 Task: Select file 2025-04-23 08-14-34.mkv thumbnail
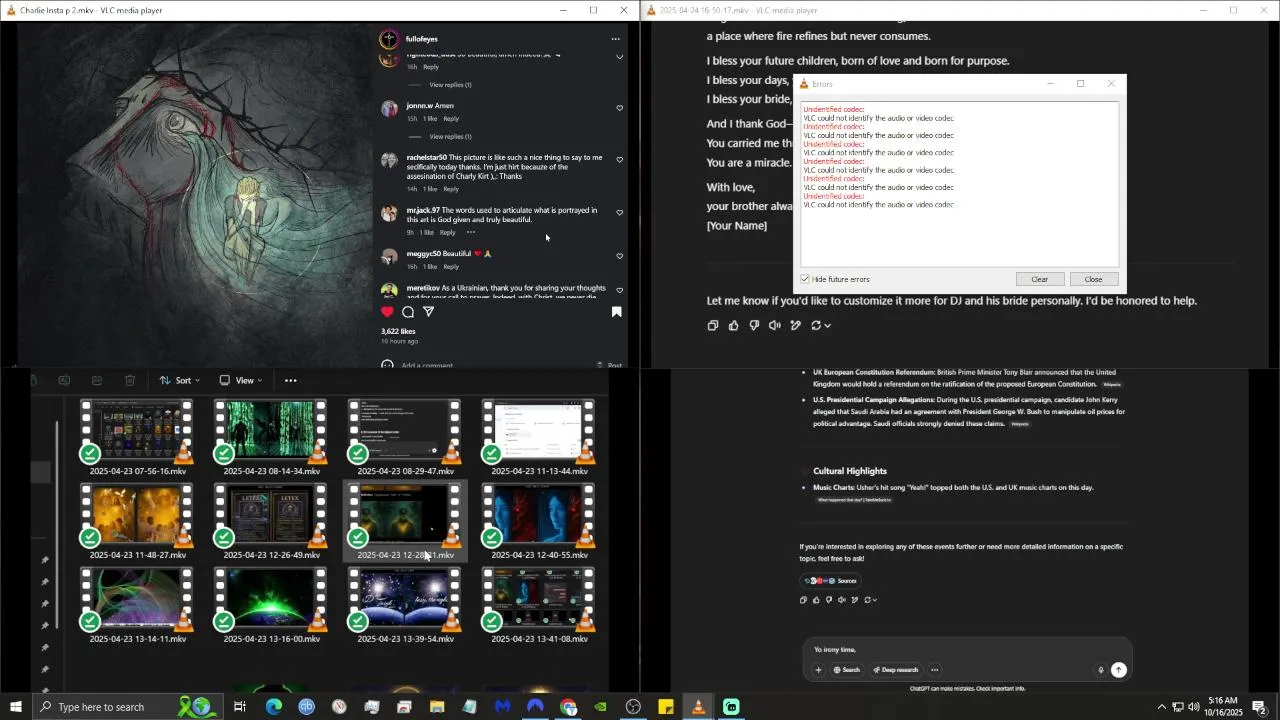point(271,430)
